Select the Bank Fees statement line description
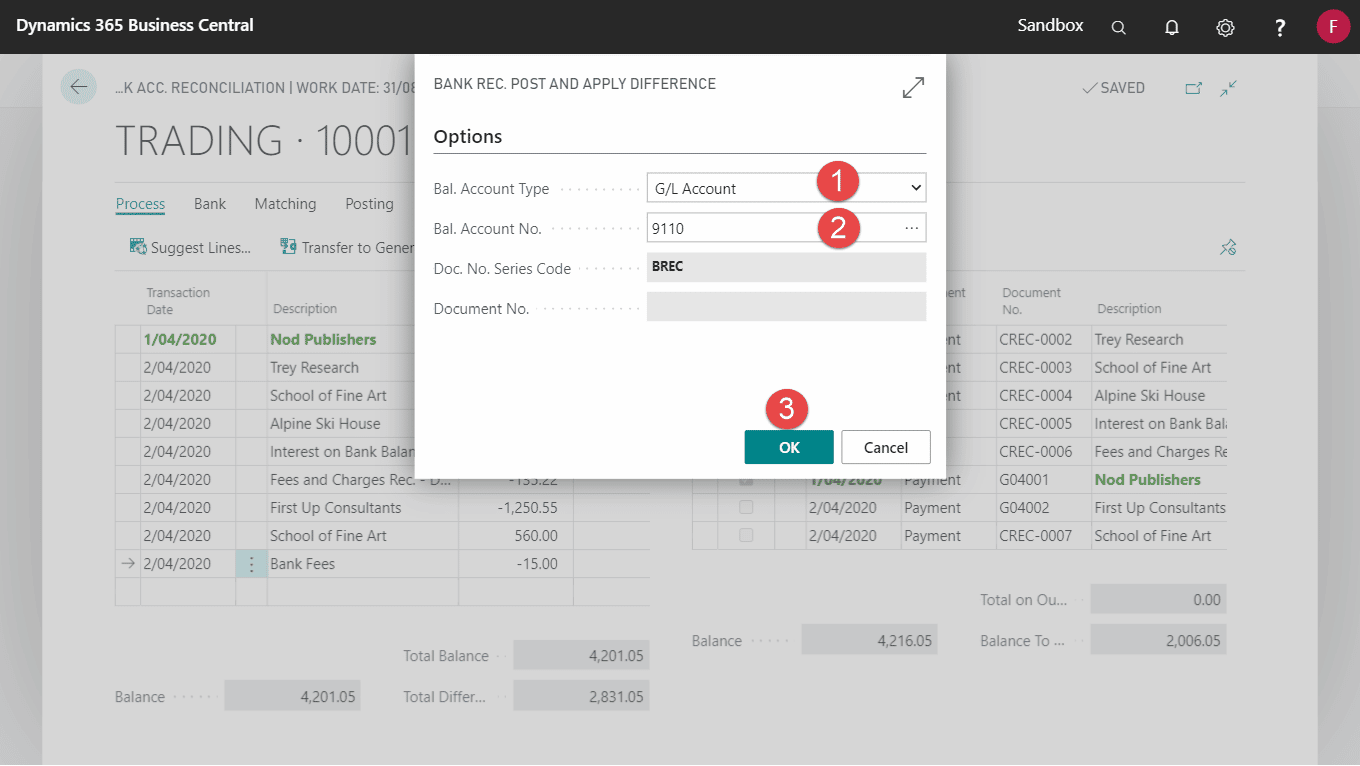Image resolution: width=1360 pixels, height=766 pixels. pos(302,564)
